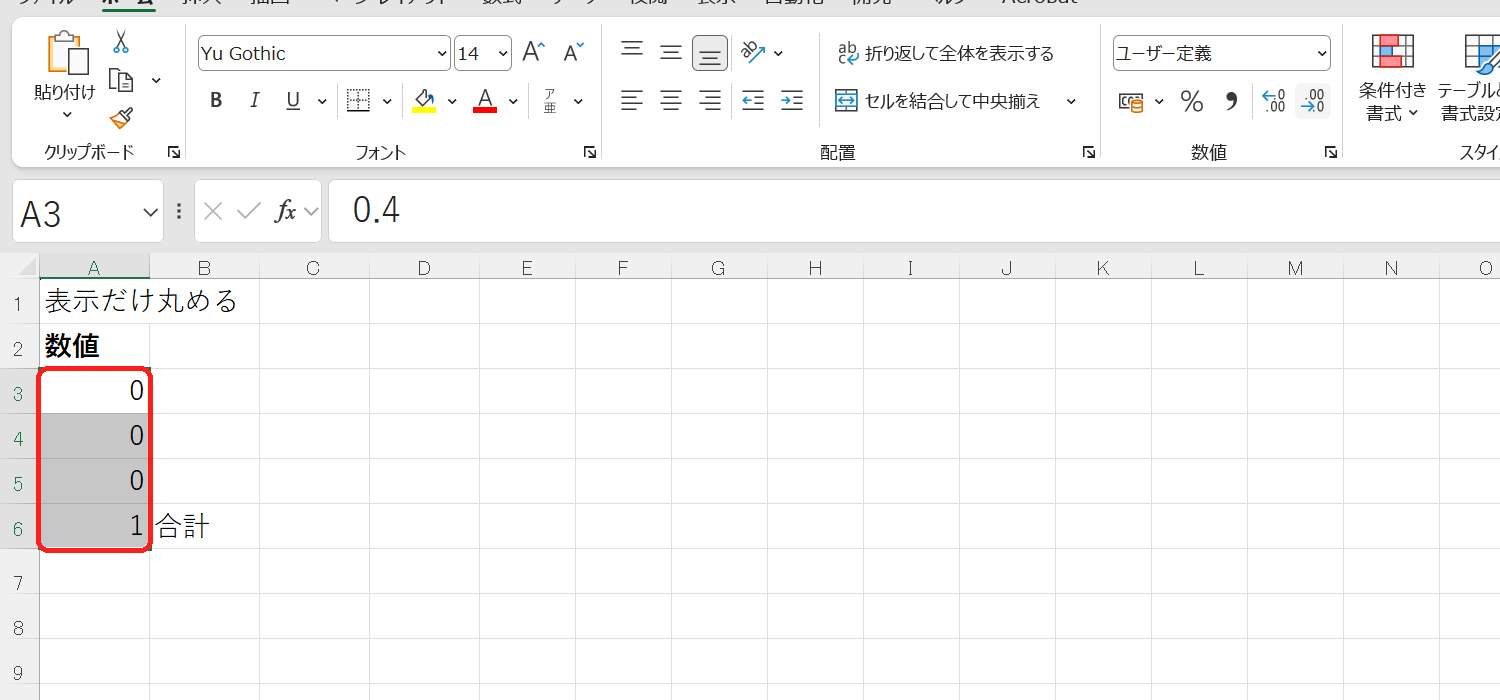Screen dimensions: 1500x700
Task: Cut selection with the scissors icon
Action: tap(121, 42)
